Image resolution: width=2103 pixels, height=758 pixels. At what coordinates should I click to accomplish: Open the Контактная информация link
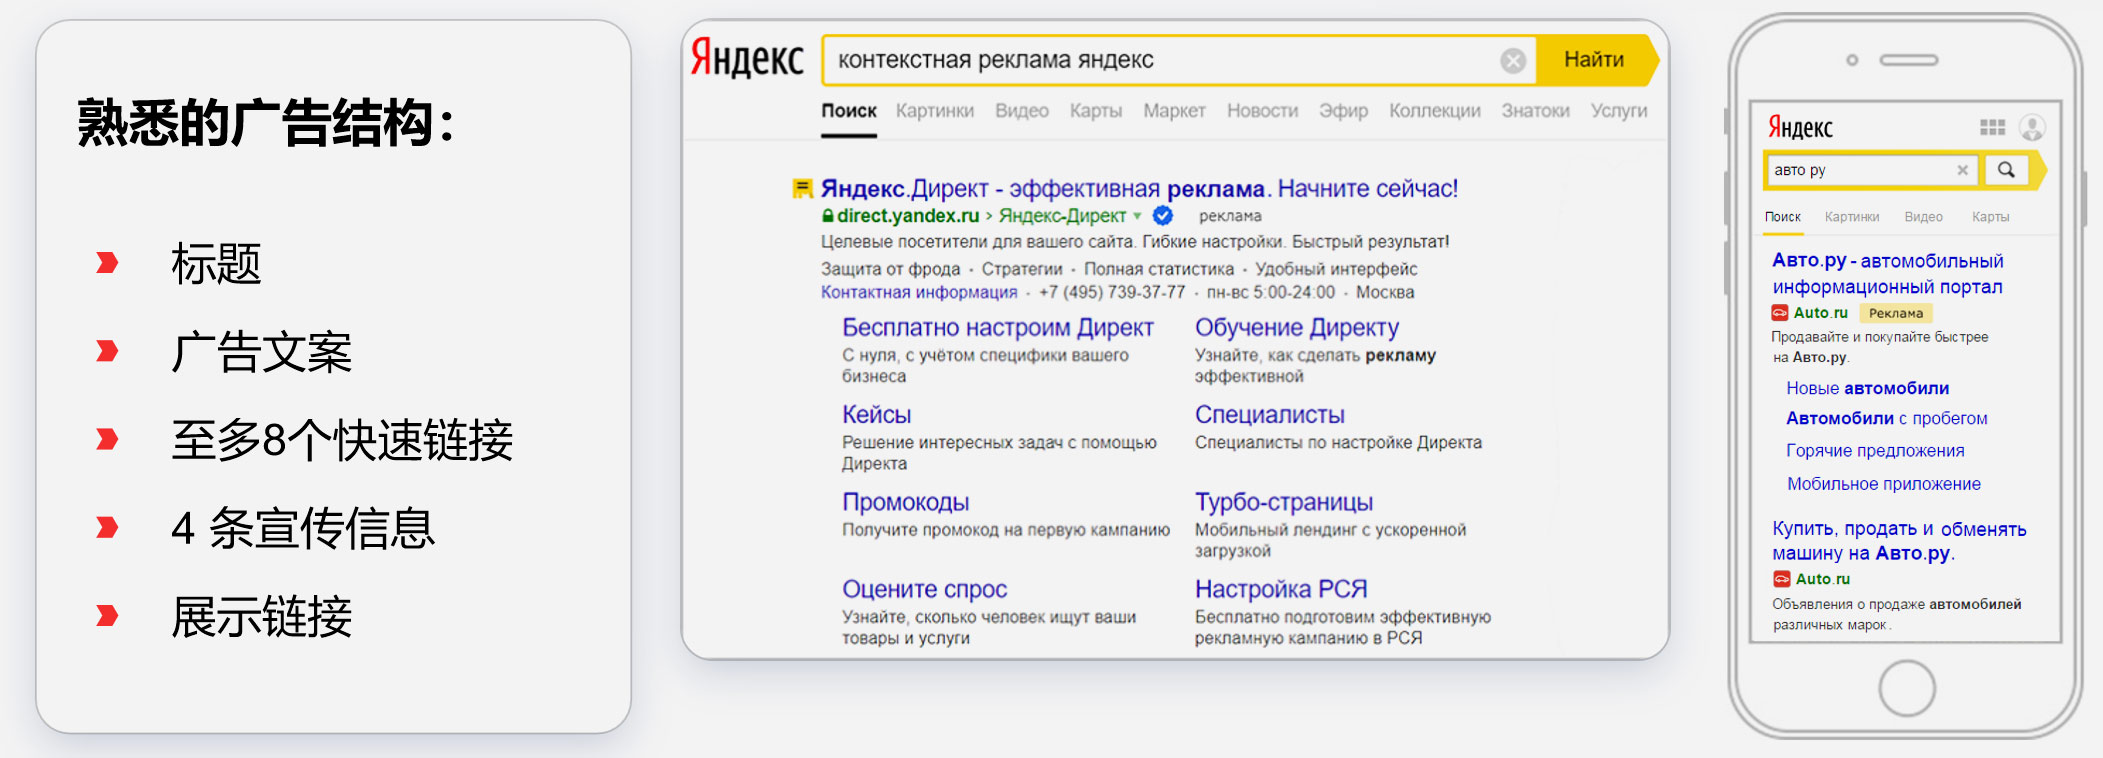tap(919, 292)
